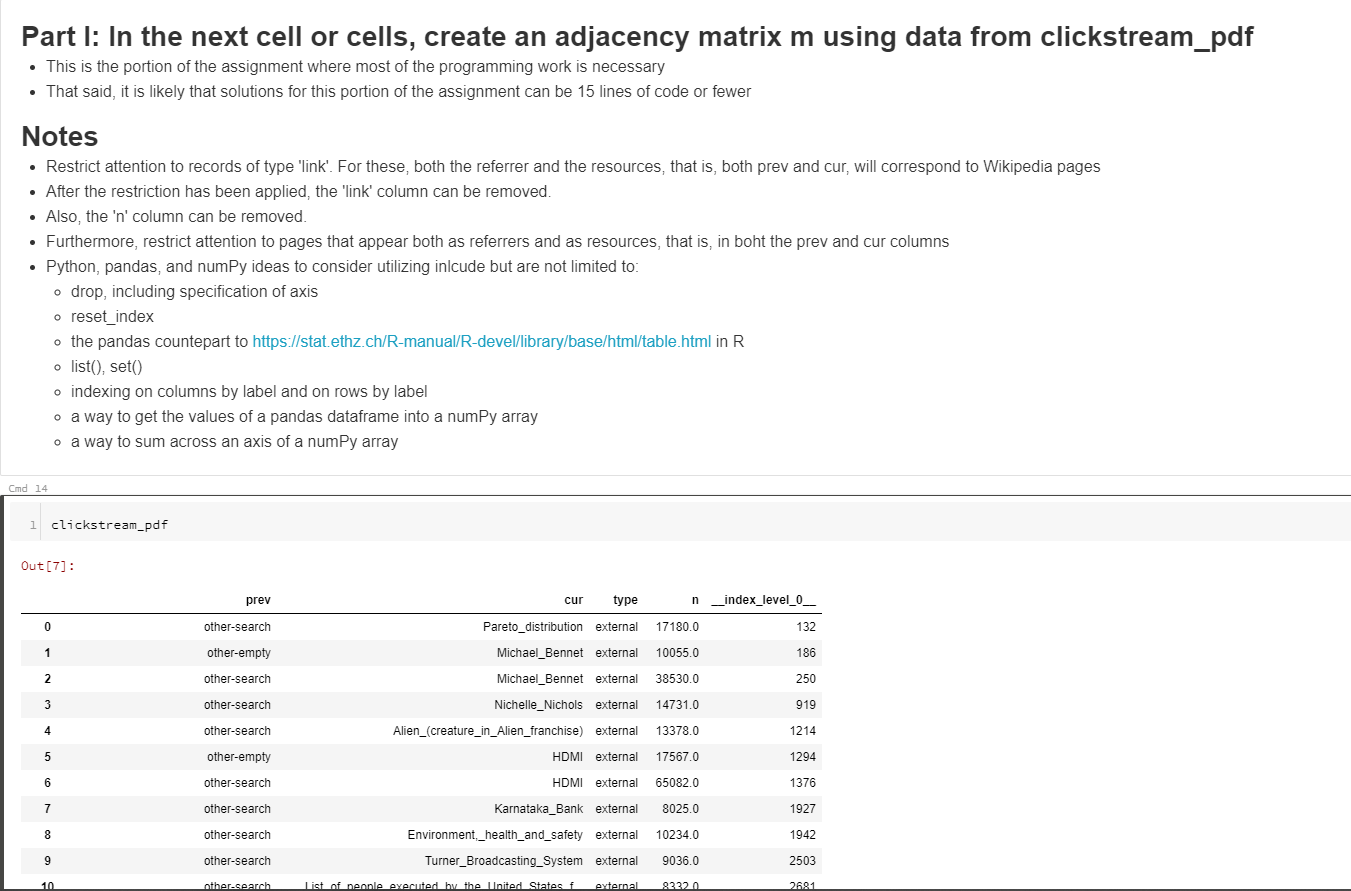Screen dimensions: 1351x891
Task: Select the 'Environment,_health_and_safety' cell
Action: coord(495,835)
